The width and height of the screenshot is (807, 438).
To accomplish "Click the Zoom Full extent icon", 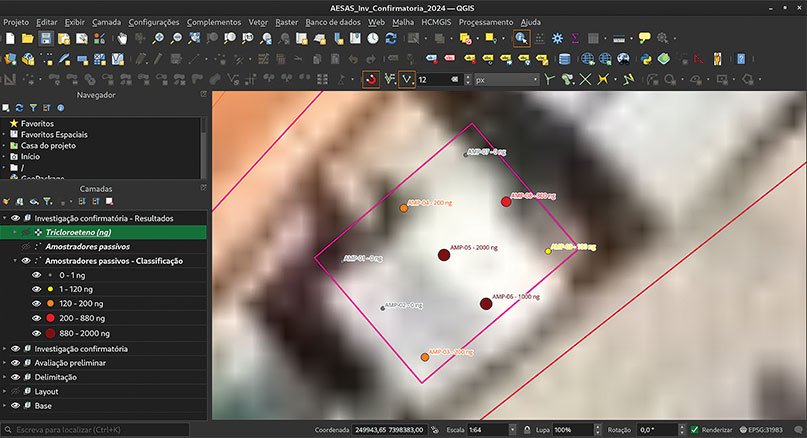I will click(194, 38).
